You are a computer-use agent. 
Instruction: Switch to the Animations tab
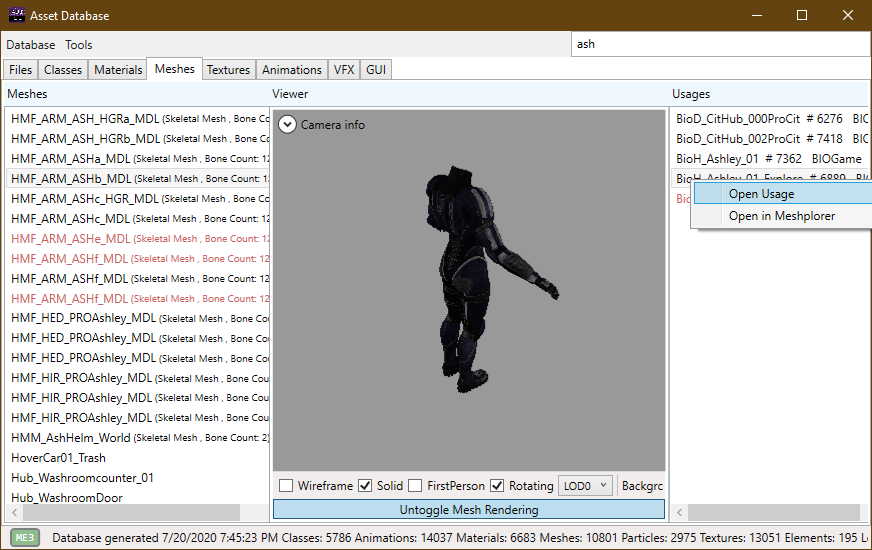(292, 70)
